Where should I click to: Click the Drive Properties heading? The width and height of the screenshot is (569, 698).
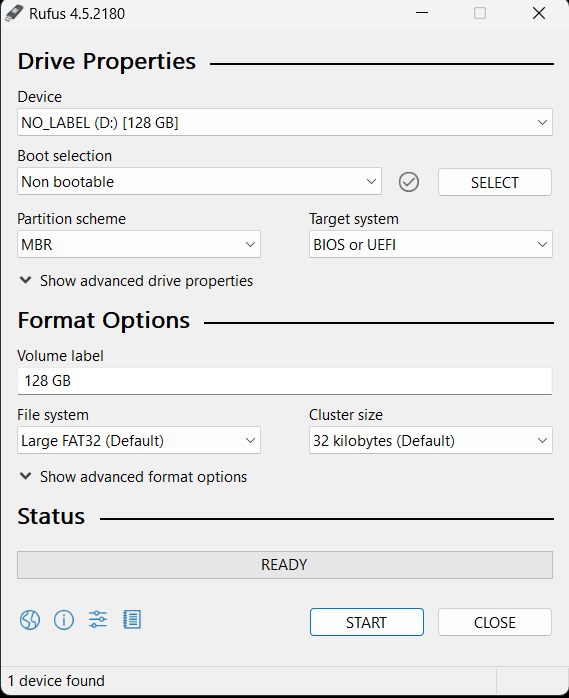coord(107,61)
